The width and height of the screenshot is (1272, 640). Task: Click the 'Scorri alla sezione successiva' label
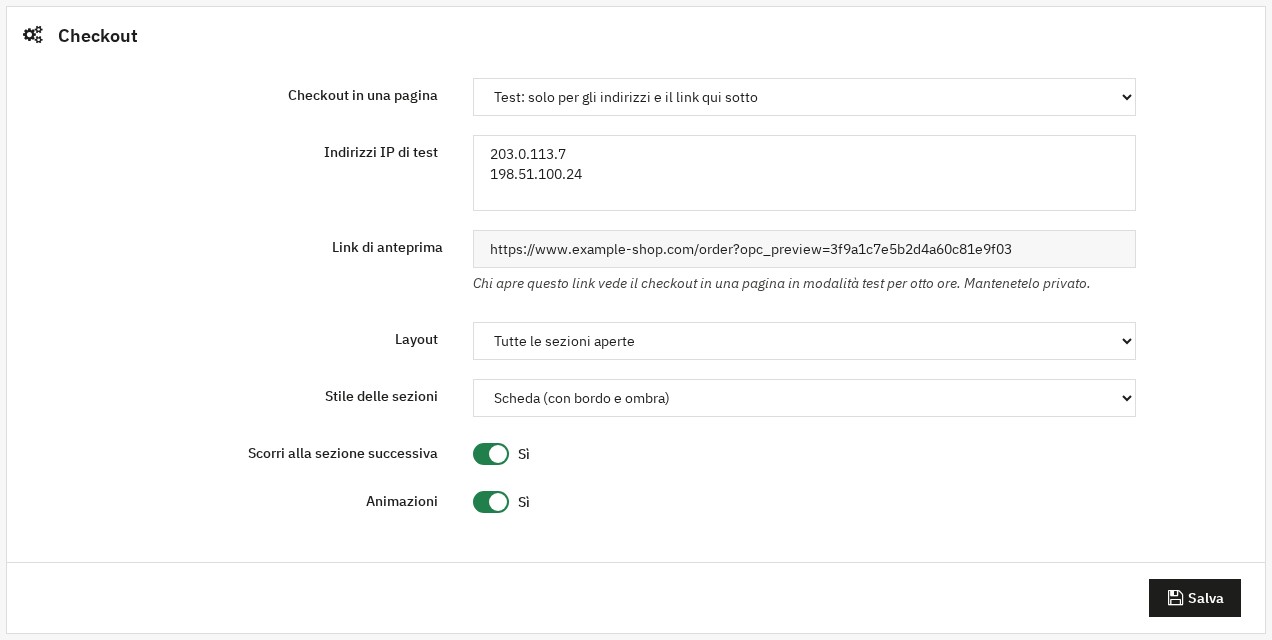[343, 454]
